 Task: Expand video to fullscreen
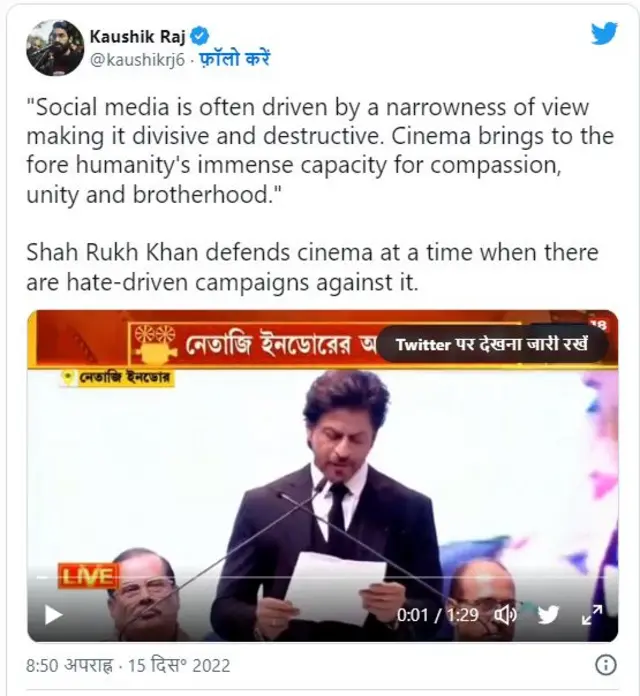pos(592,615)
